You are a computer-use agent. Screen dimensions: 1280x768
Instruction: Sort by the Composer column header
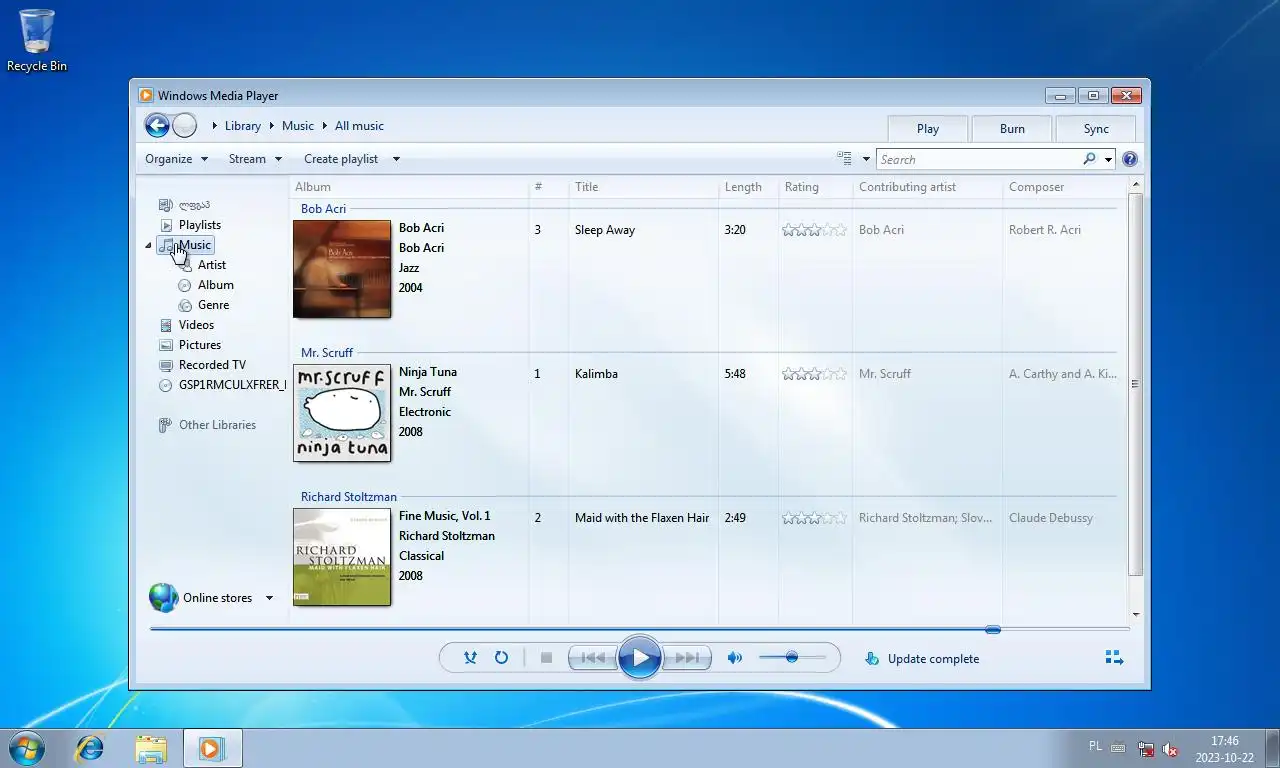1065,187
